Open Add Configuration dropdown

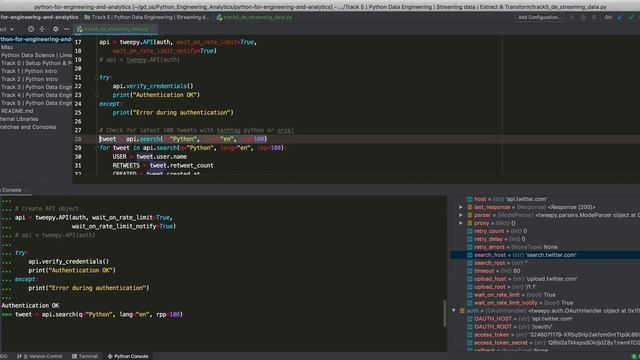coord(540,17)
